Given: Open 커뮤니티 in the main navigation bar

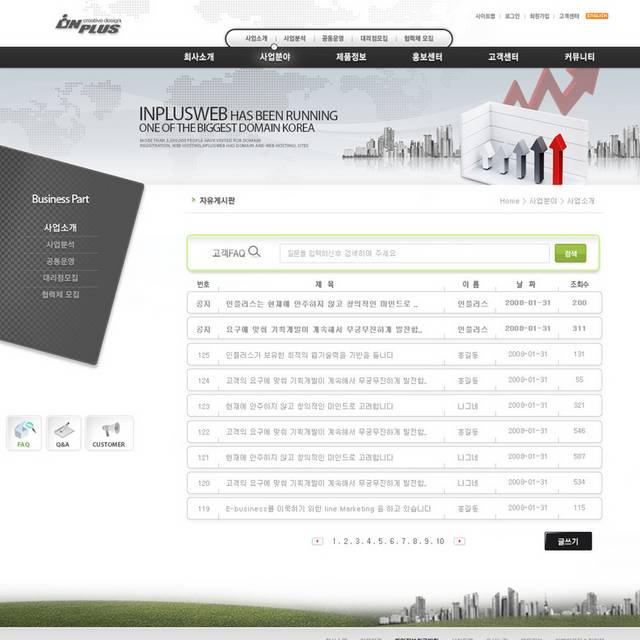Looking at the screenshot, I should [580, 57].
